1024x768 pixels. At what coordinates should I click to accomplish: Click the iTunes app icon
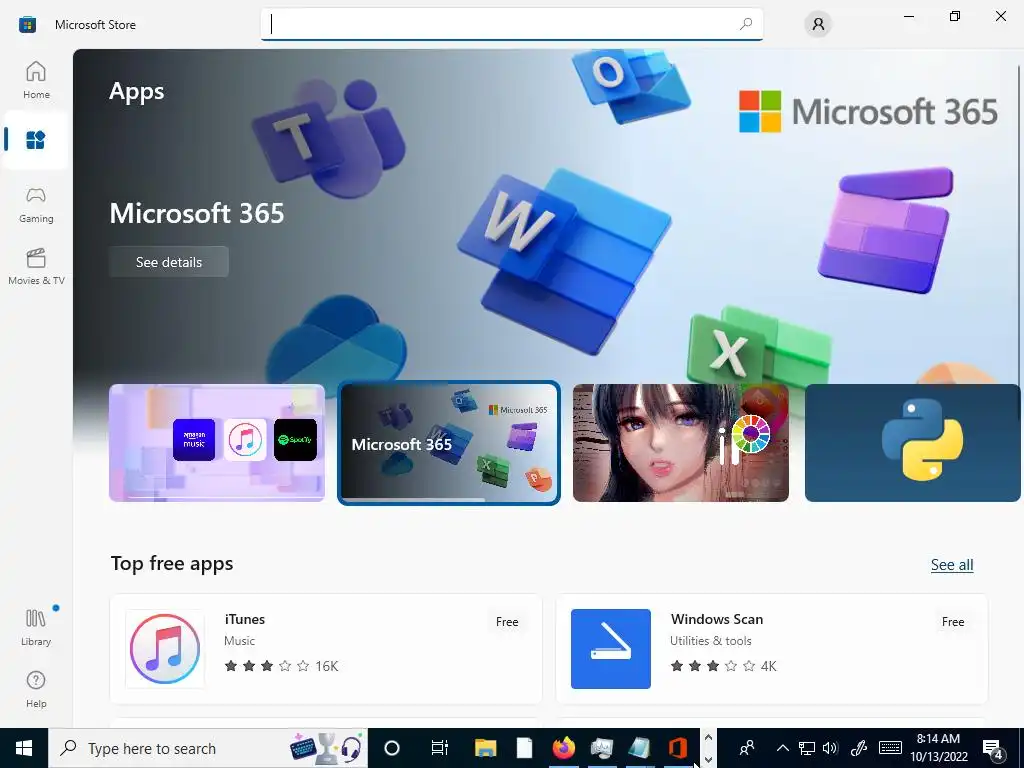click(x=165, y=648)
